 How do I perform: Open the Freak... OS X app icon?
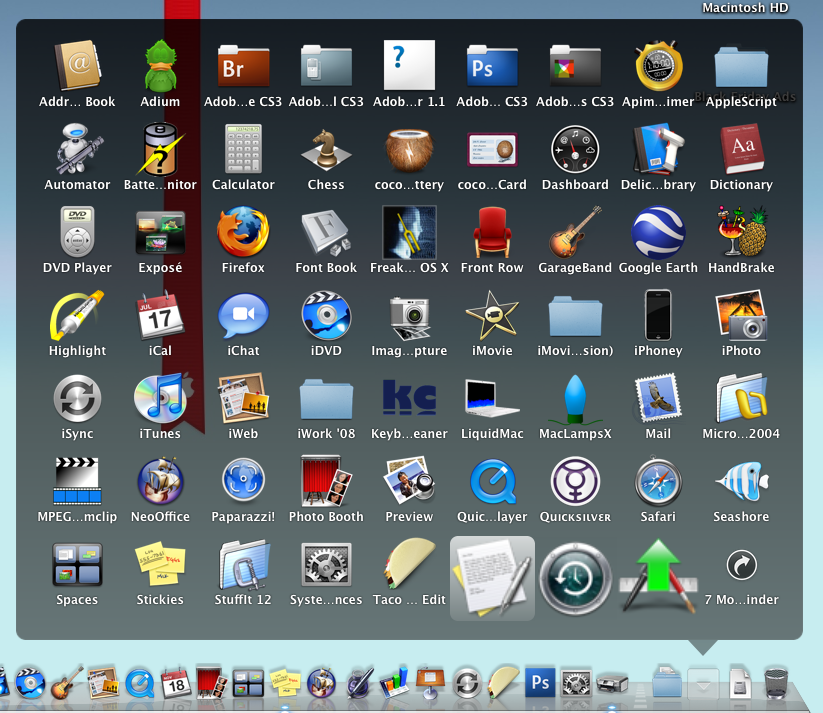pos(409,232)
